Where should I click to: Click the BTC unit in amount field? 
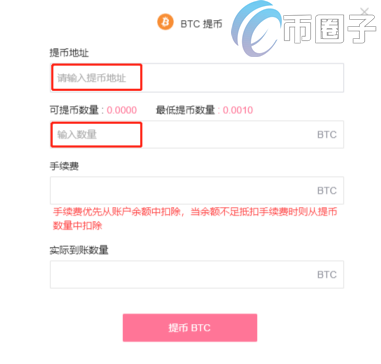click(327, 135)
